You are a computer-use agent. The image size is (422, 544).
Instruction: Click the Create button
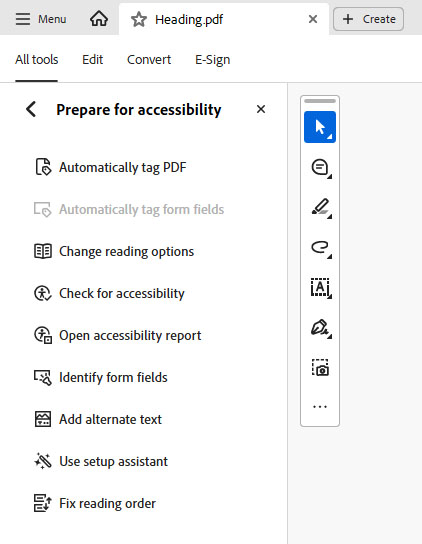coord(368,19)
